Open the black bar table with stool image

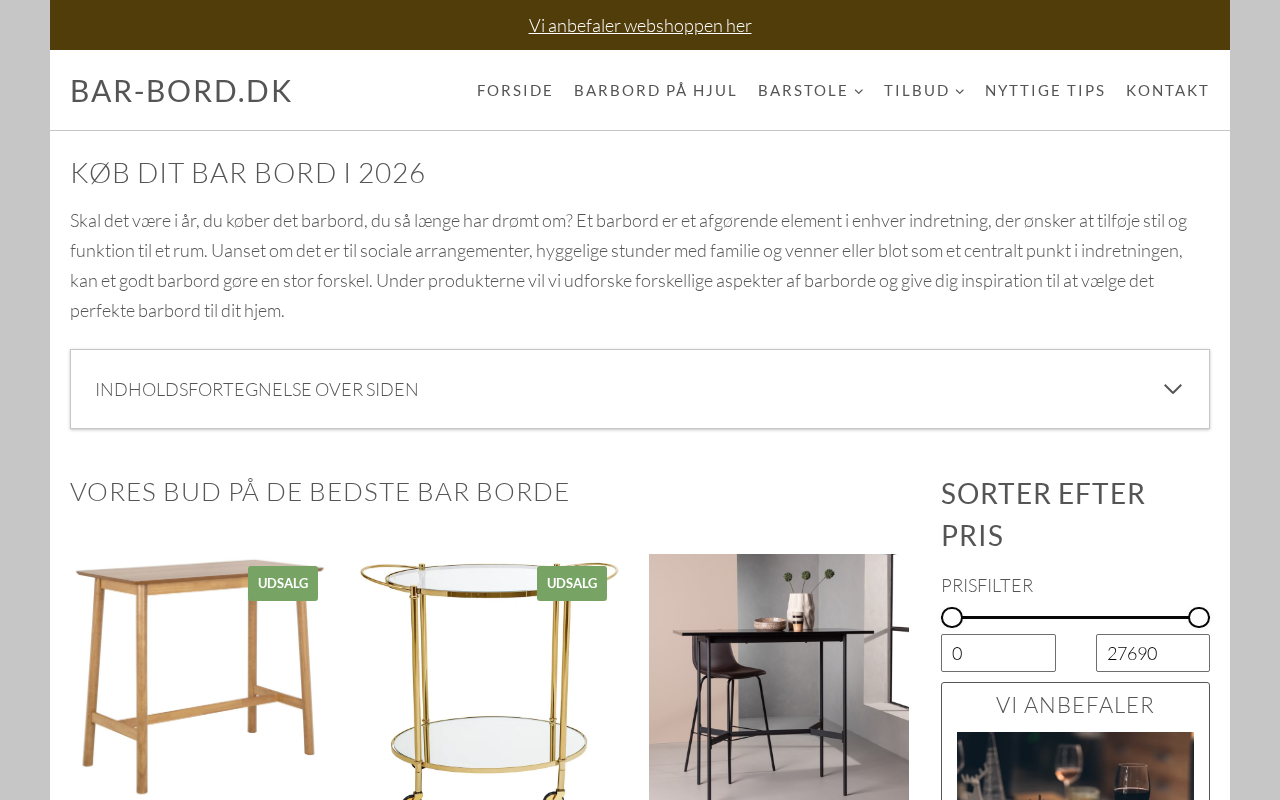click(x=779, y=677)
